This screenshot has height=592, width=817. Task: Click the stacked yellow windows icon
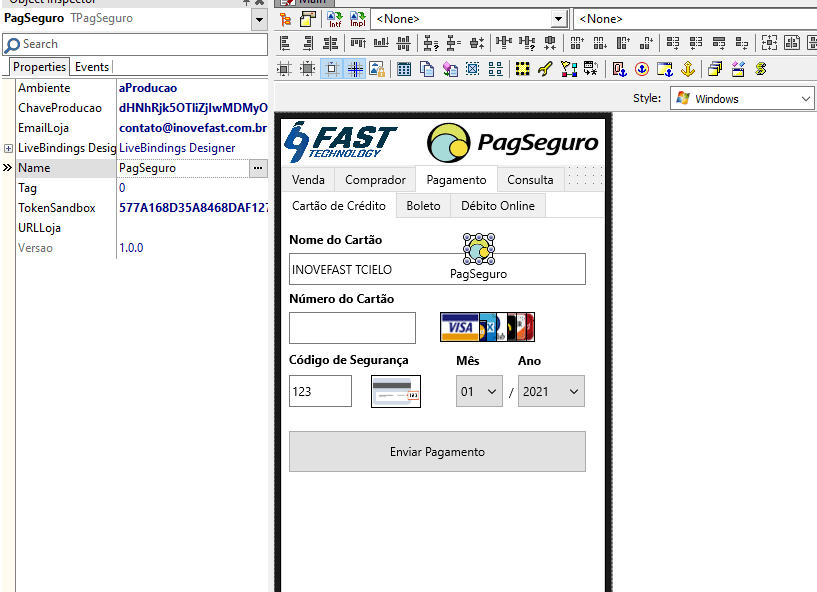[715, 69]
